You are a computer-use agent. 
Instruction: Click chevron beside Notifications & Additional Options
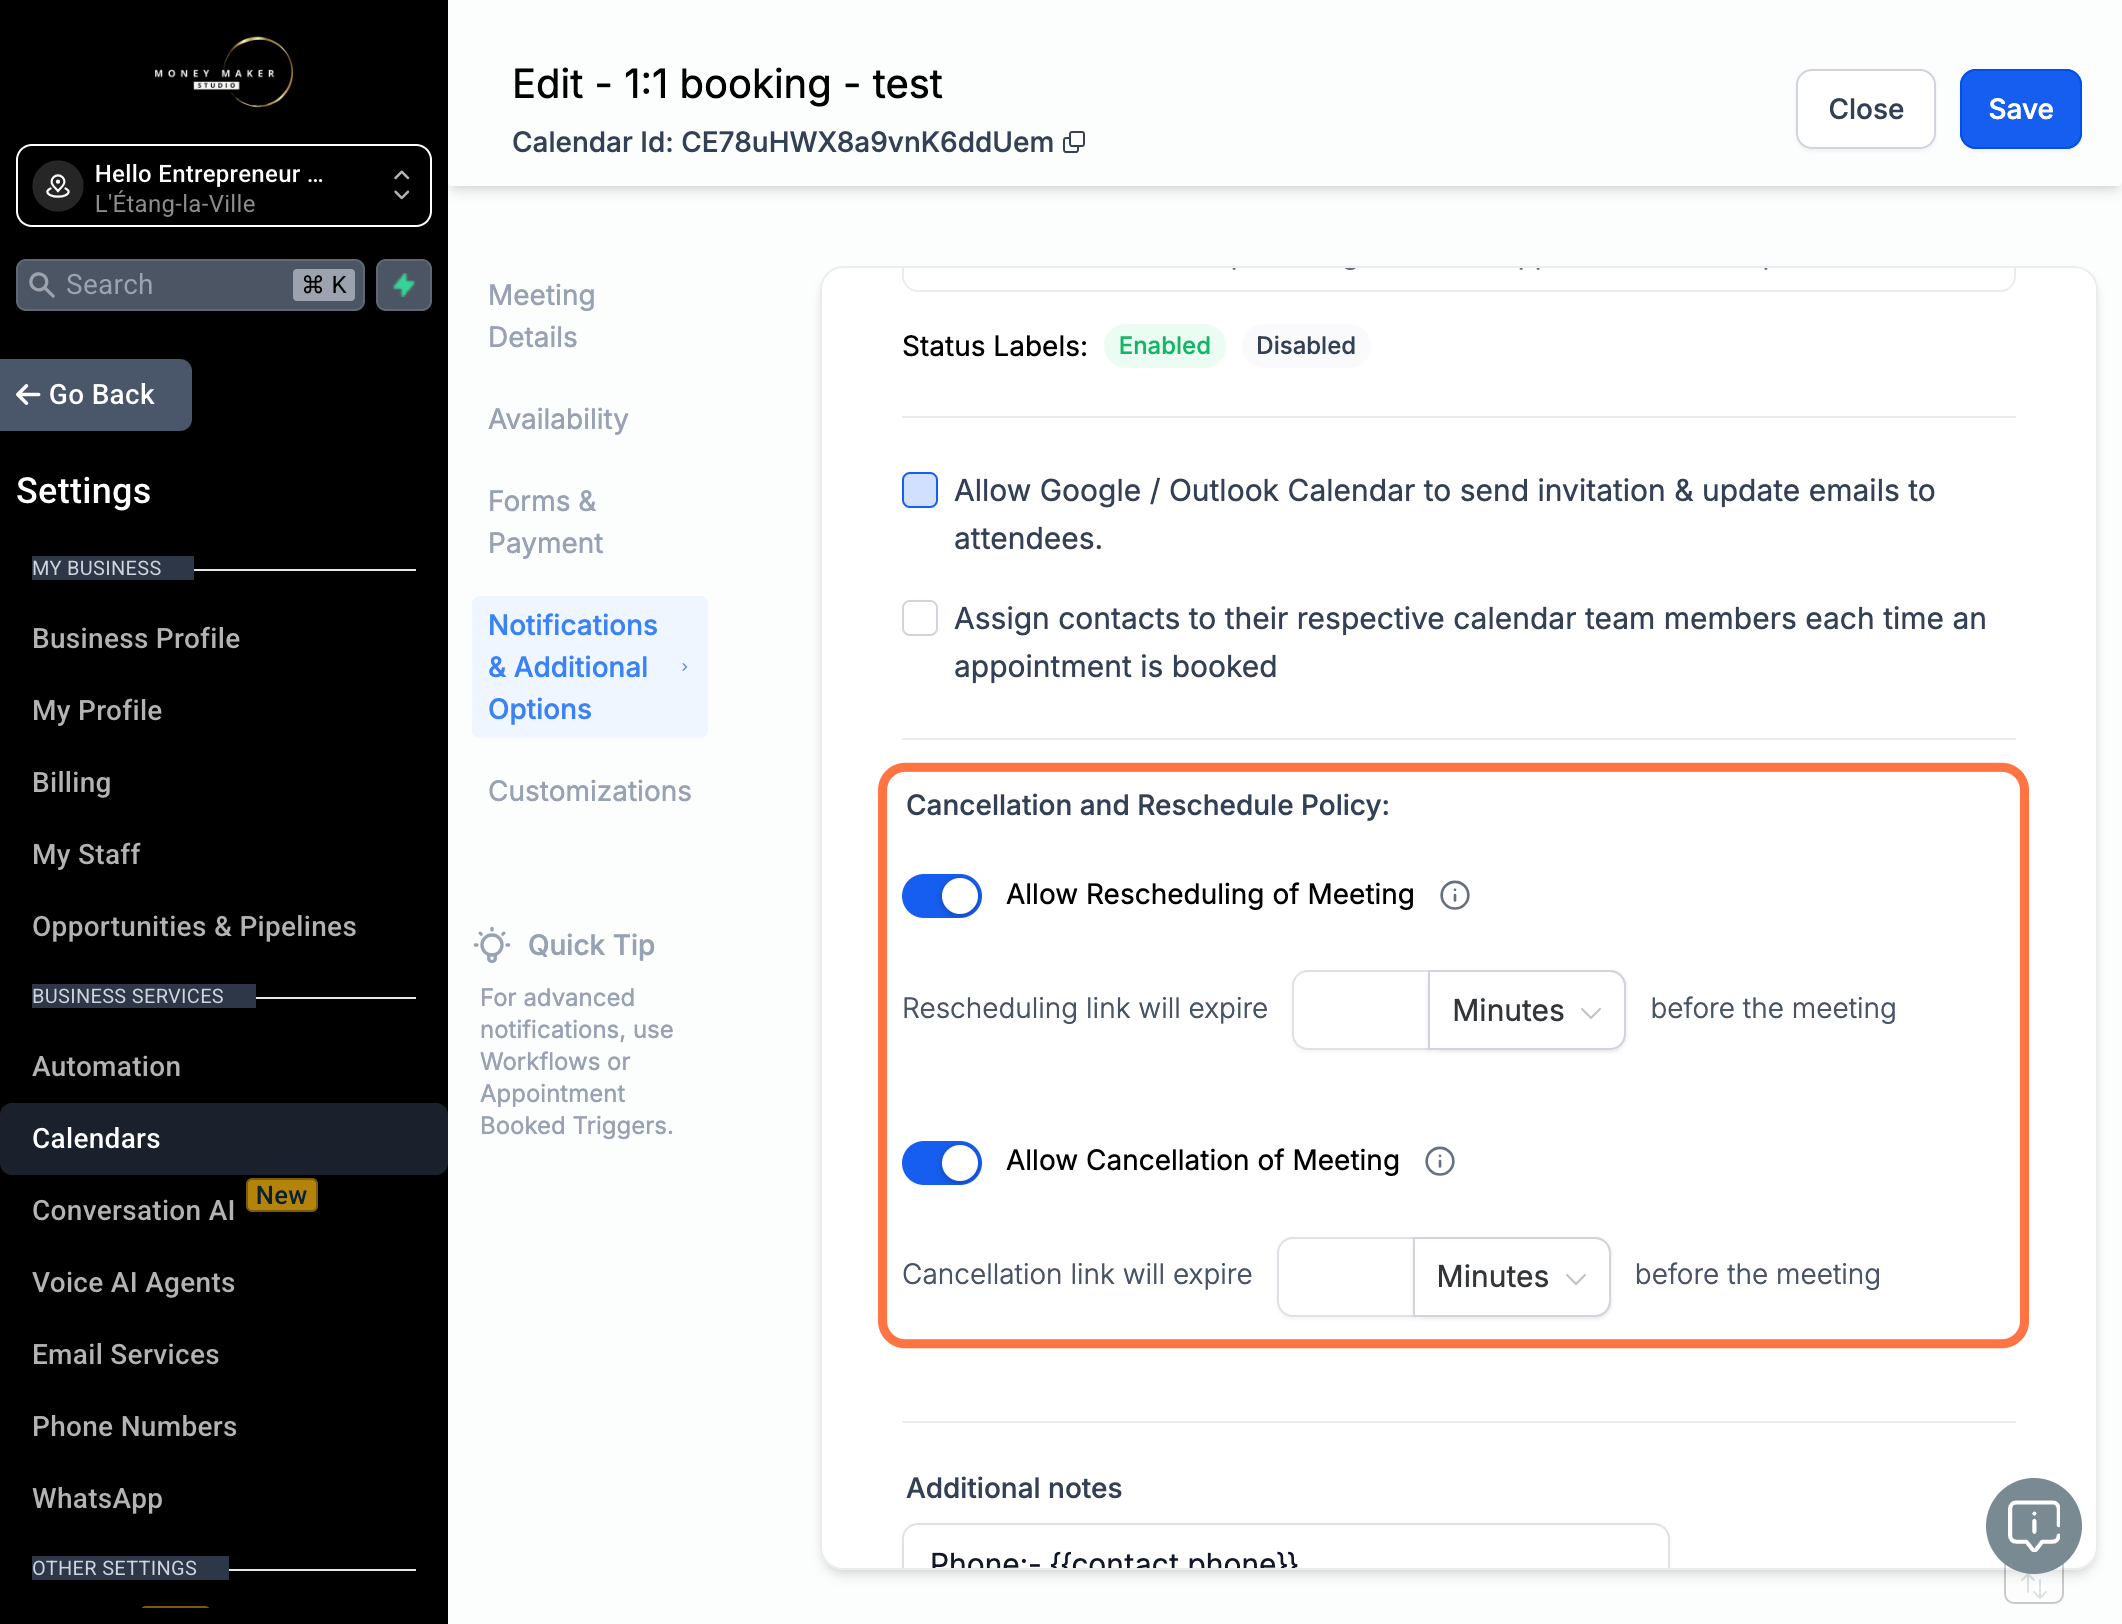[x=685, y=667]
